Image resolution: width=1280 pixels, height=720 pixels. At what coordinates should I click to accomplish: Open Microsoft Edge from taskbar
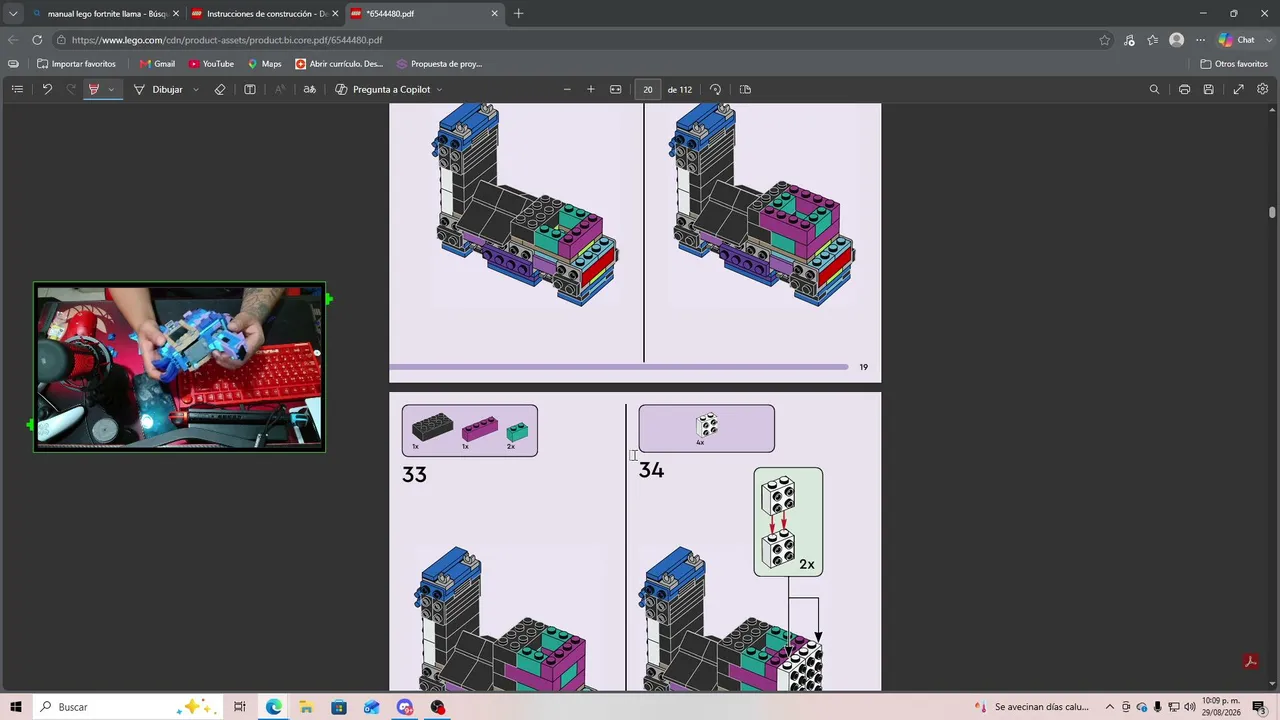pos(273,707)
